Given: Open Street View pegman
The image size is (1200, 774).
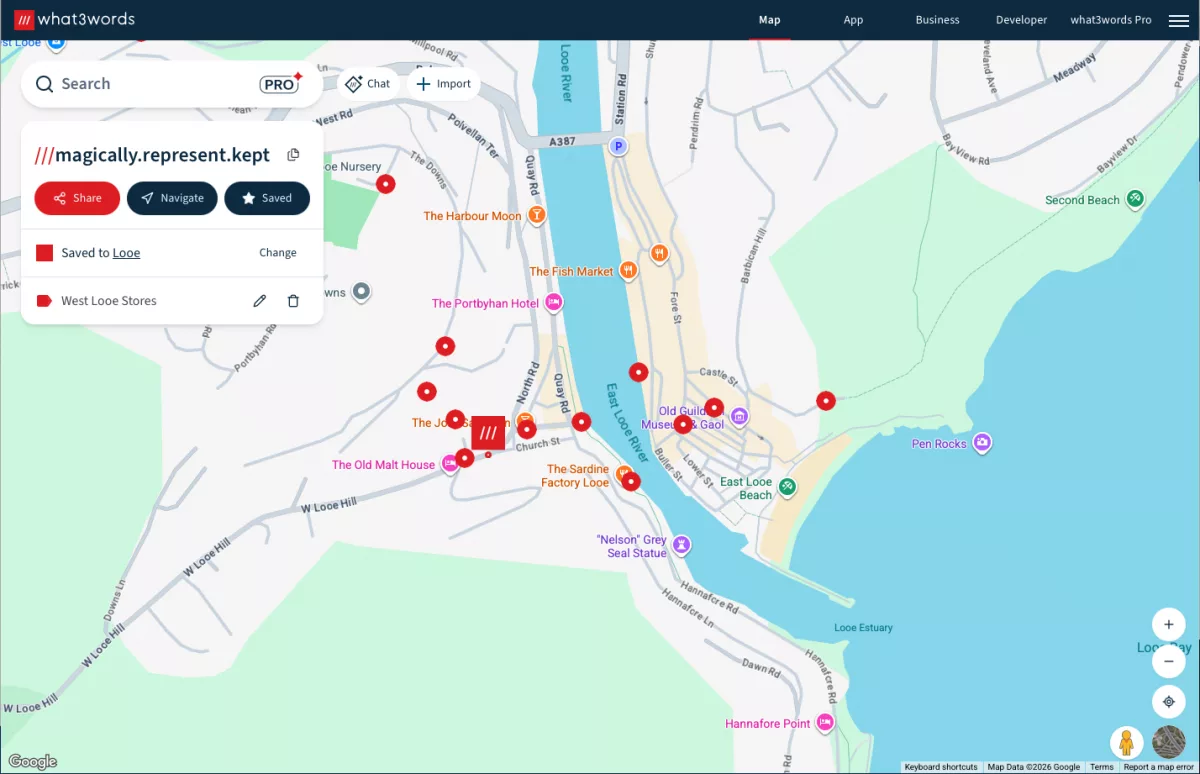Looking at the screenshot, I should (x=1127, y=743).
